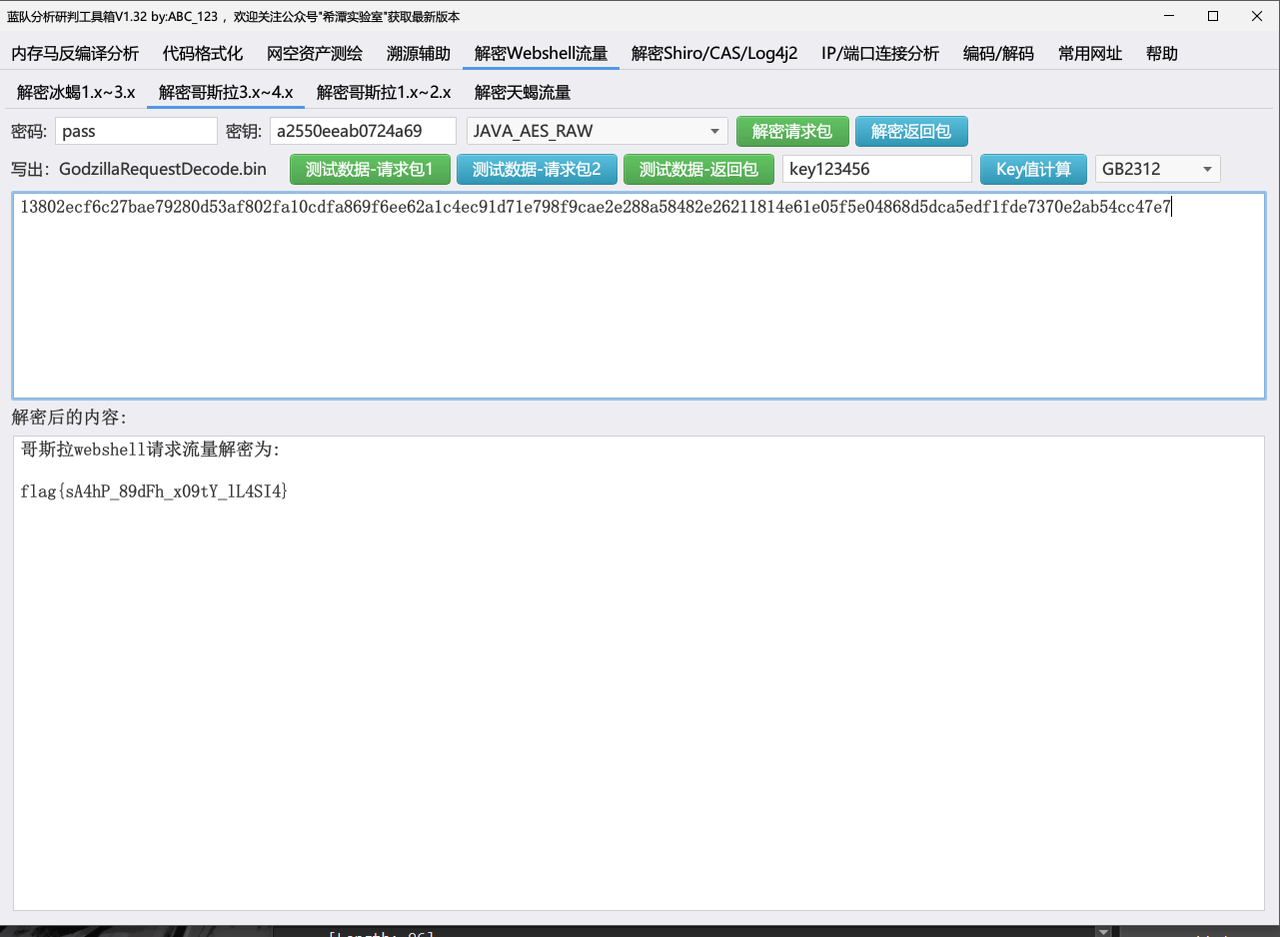Viewport: 1280px width, 937px height.
Task: Select the 溯源辅助 tab
Action: (x=418, y=54)
